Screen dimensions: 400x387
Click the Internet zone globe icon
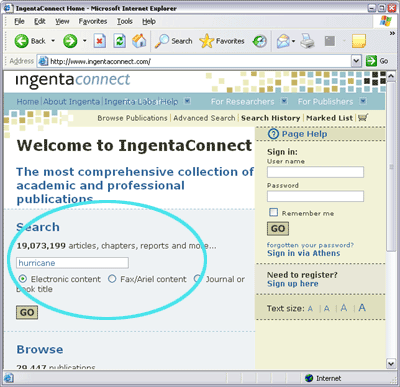coord(309,378)
